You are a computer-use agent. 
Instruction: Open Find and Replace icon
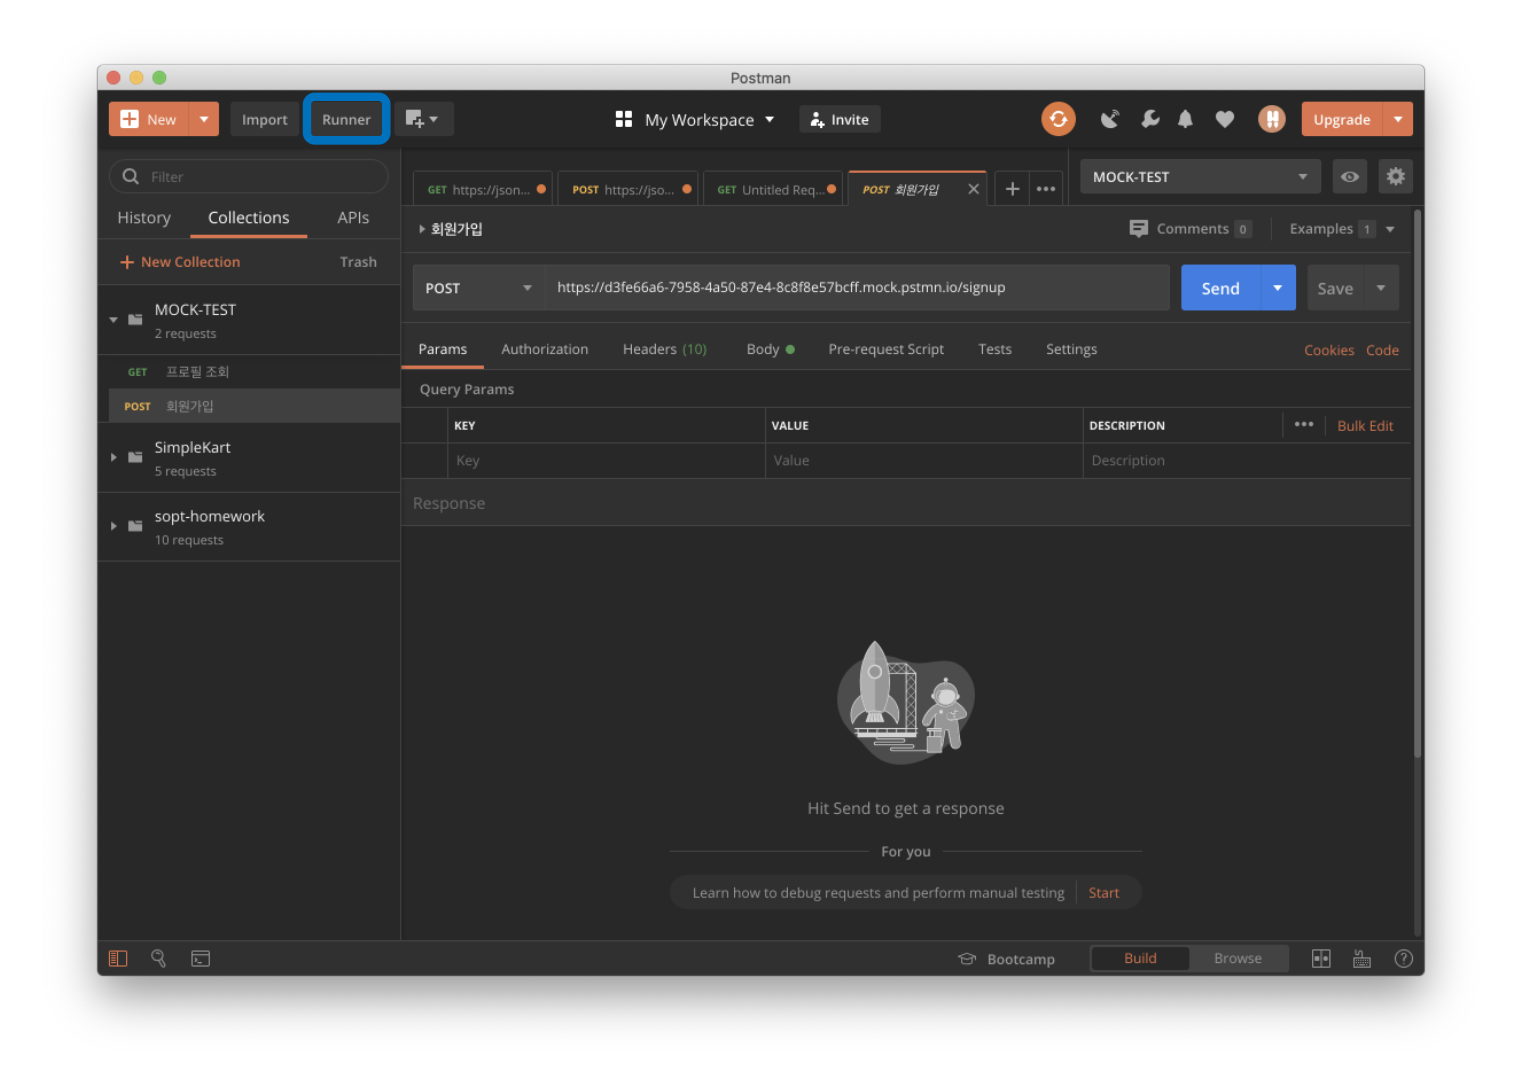coord(158,958)
